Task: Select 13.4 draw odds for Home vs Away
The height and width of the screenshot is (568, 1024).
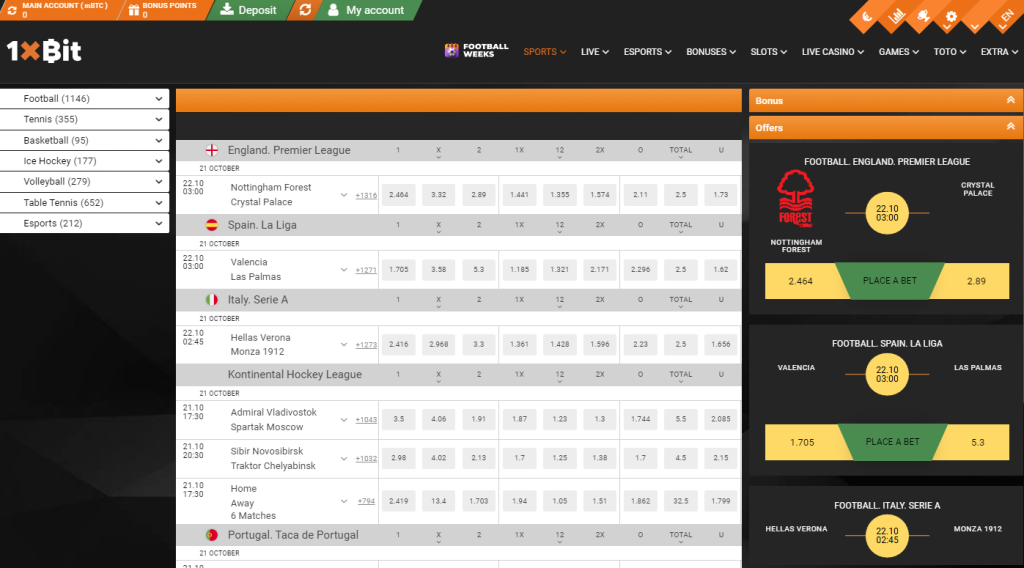Action: (439, 501)
